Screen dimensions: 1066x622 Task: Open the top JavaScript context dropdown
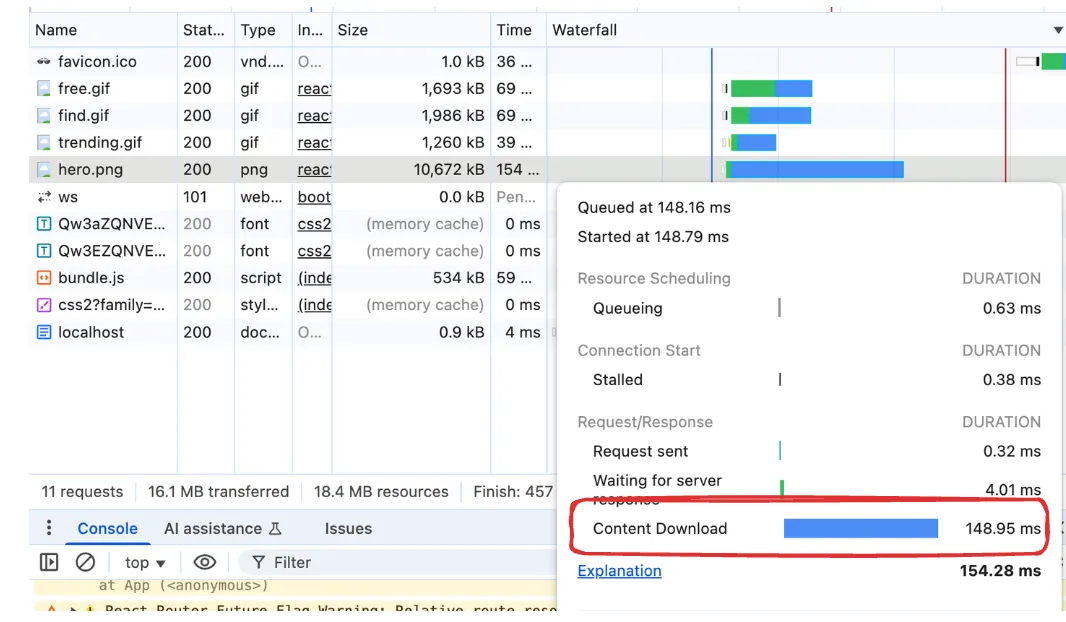(x=145, y=562)
